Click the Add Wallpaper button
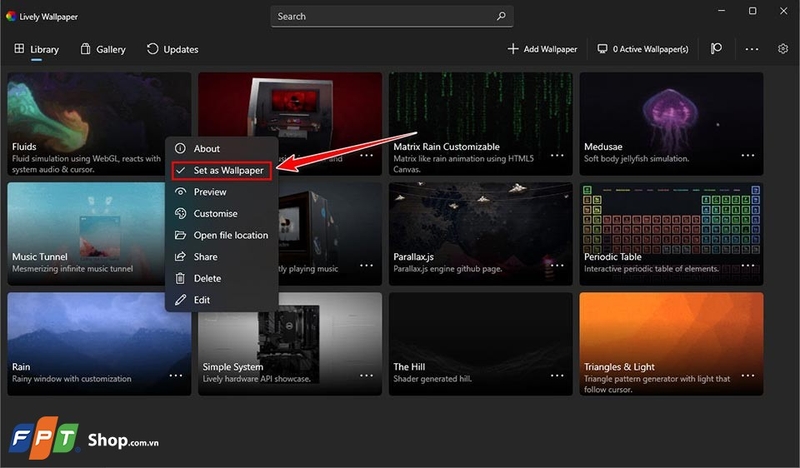 [x=542, y=49]
